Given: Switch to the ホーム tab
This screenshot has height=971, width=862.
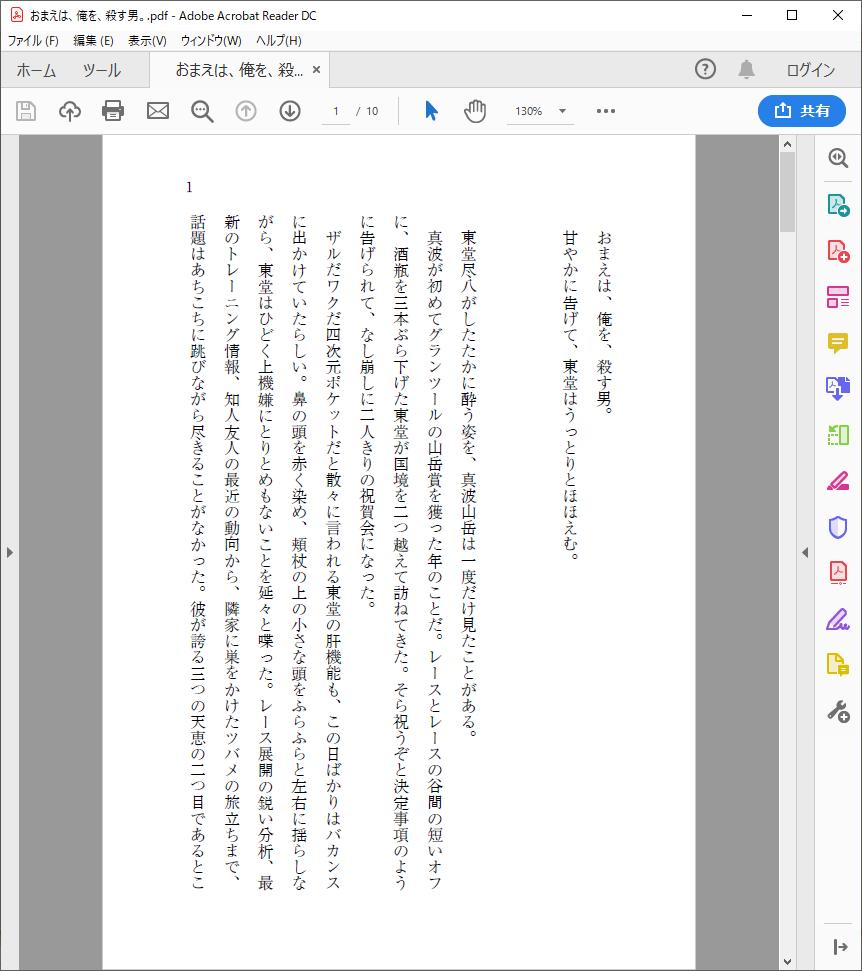Looking at the screenshot, I should coord(36,70).
